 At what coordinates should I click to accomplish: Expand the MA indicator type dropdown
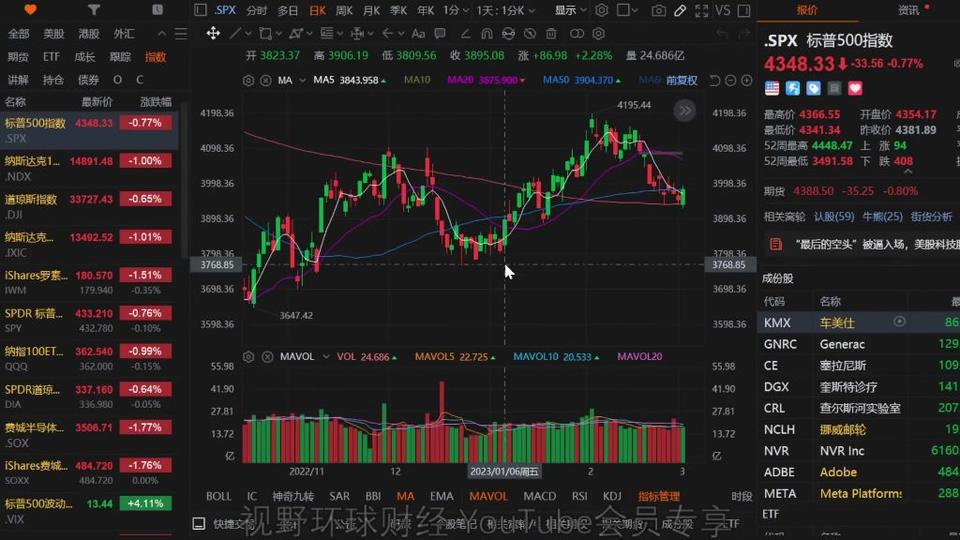pos(302,80)
